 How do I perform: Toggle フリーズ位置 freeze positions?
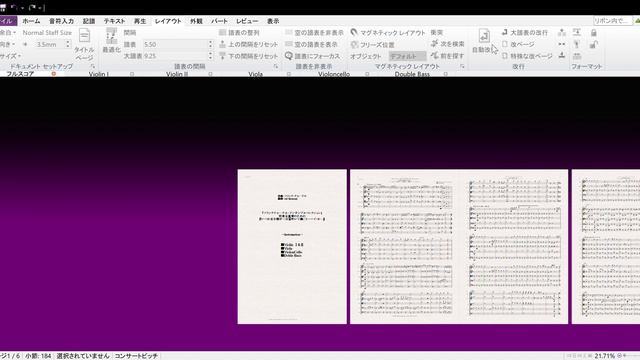coord(373,44)
